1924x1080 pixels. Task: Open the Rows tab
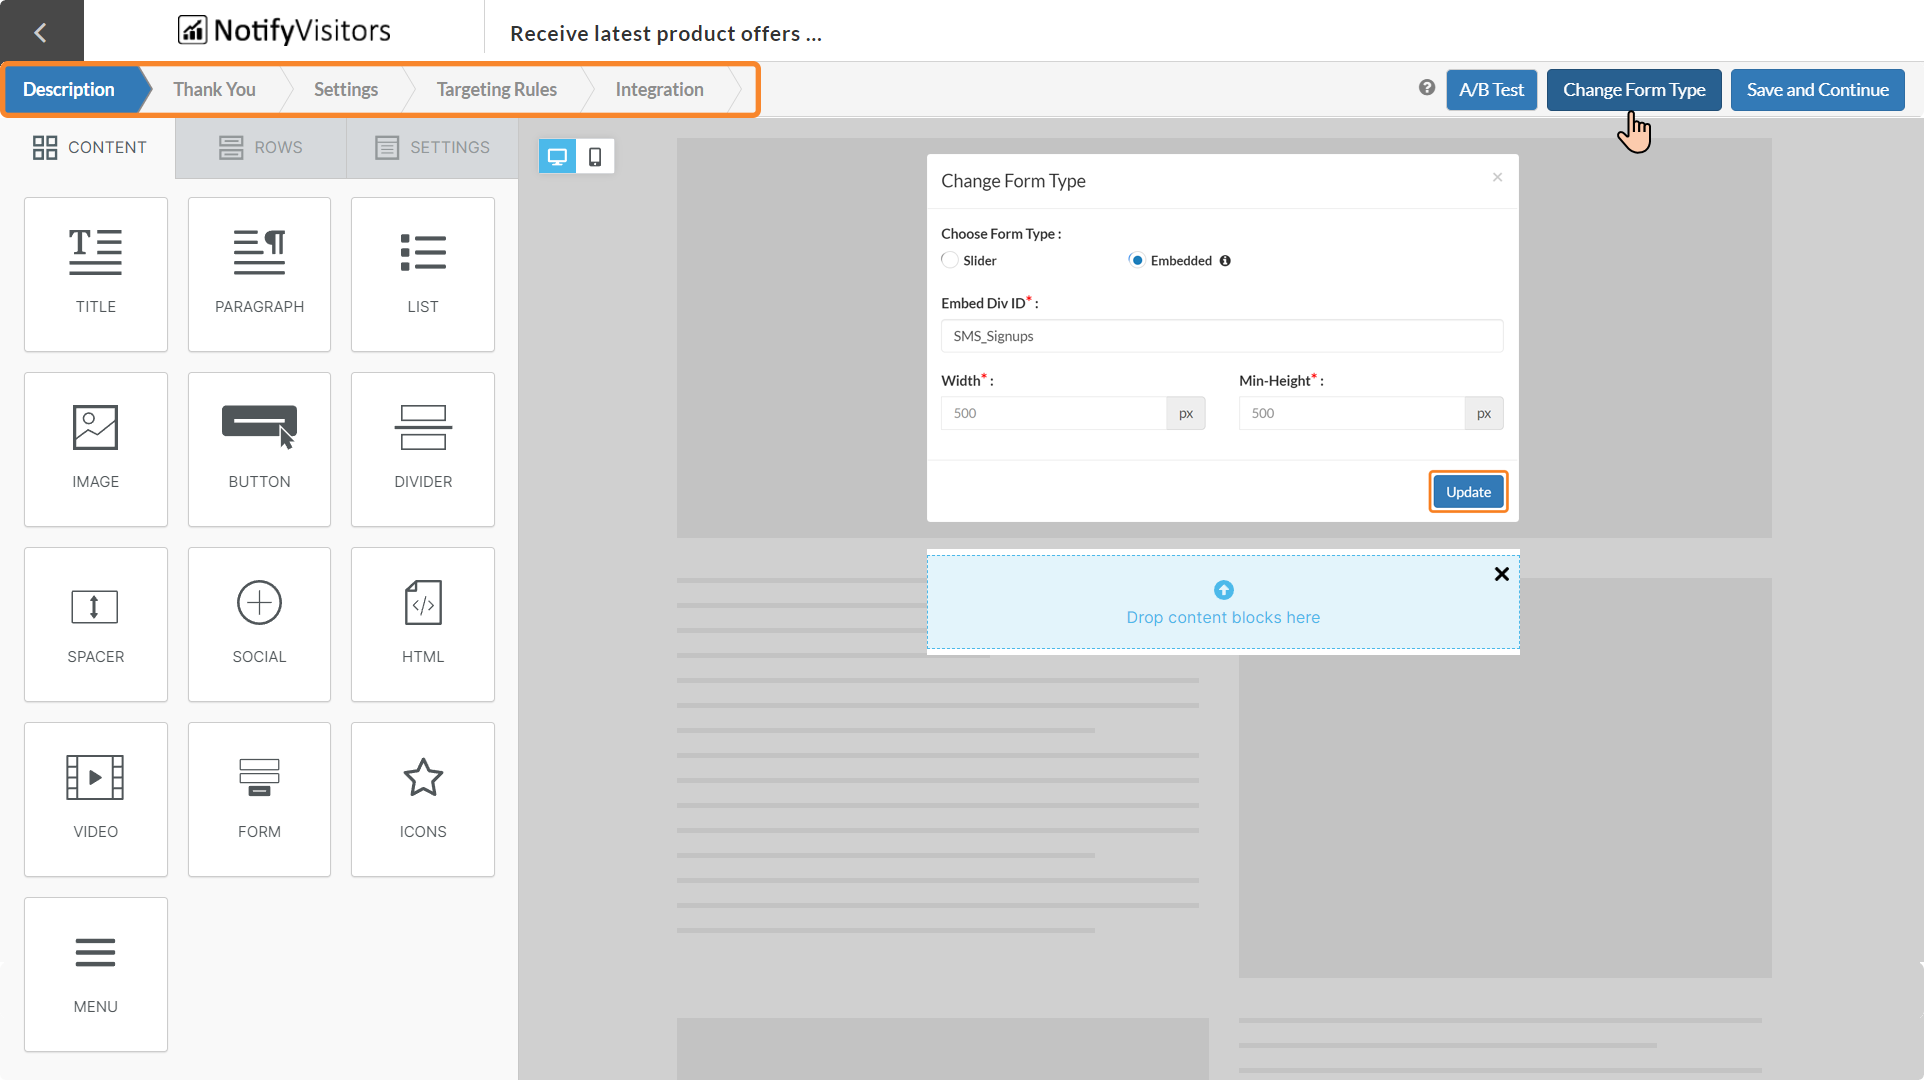(261, 147)
